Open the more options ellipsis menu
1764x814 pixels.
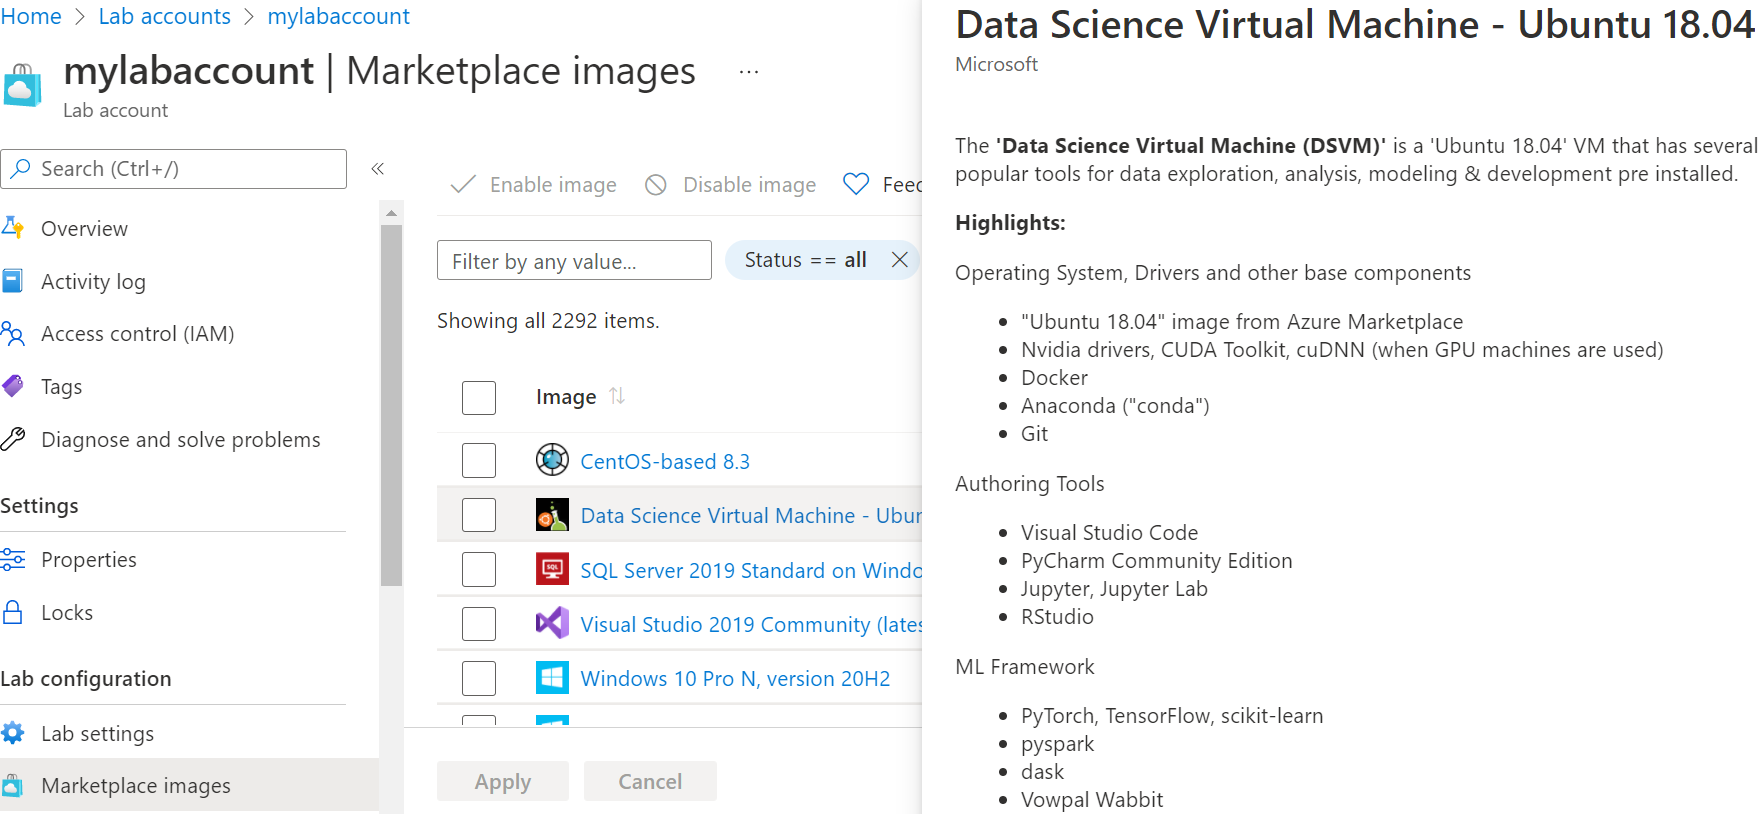(x=749, y=72)
